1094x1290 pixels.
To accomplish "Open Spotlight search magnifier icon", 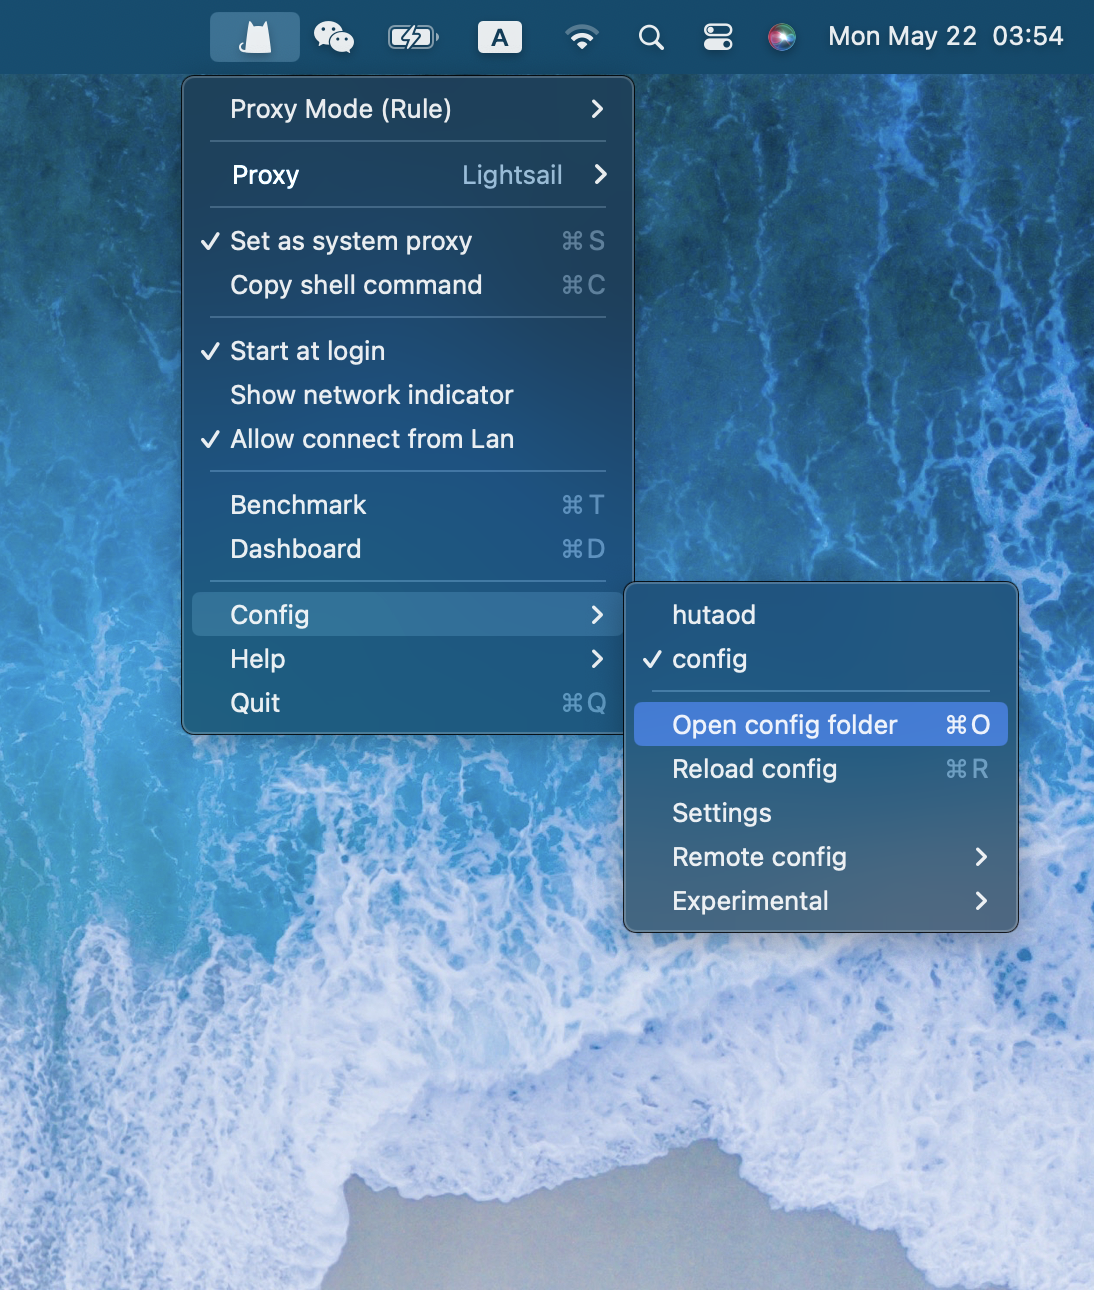I will (x=651, y=37).
